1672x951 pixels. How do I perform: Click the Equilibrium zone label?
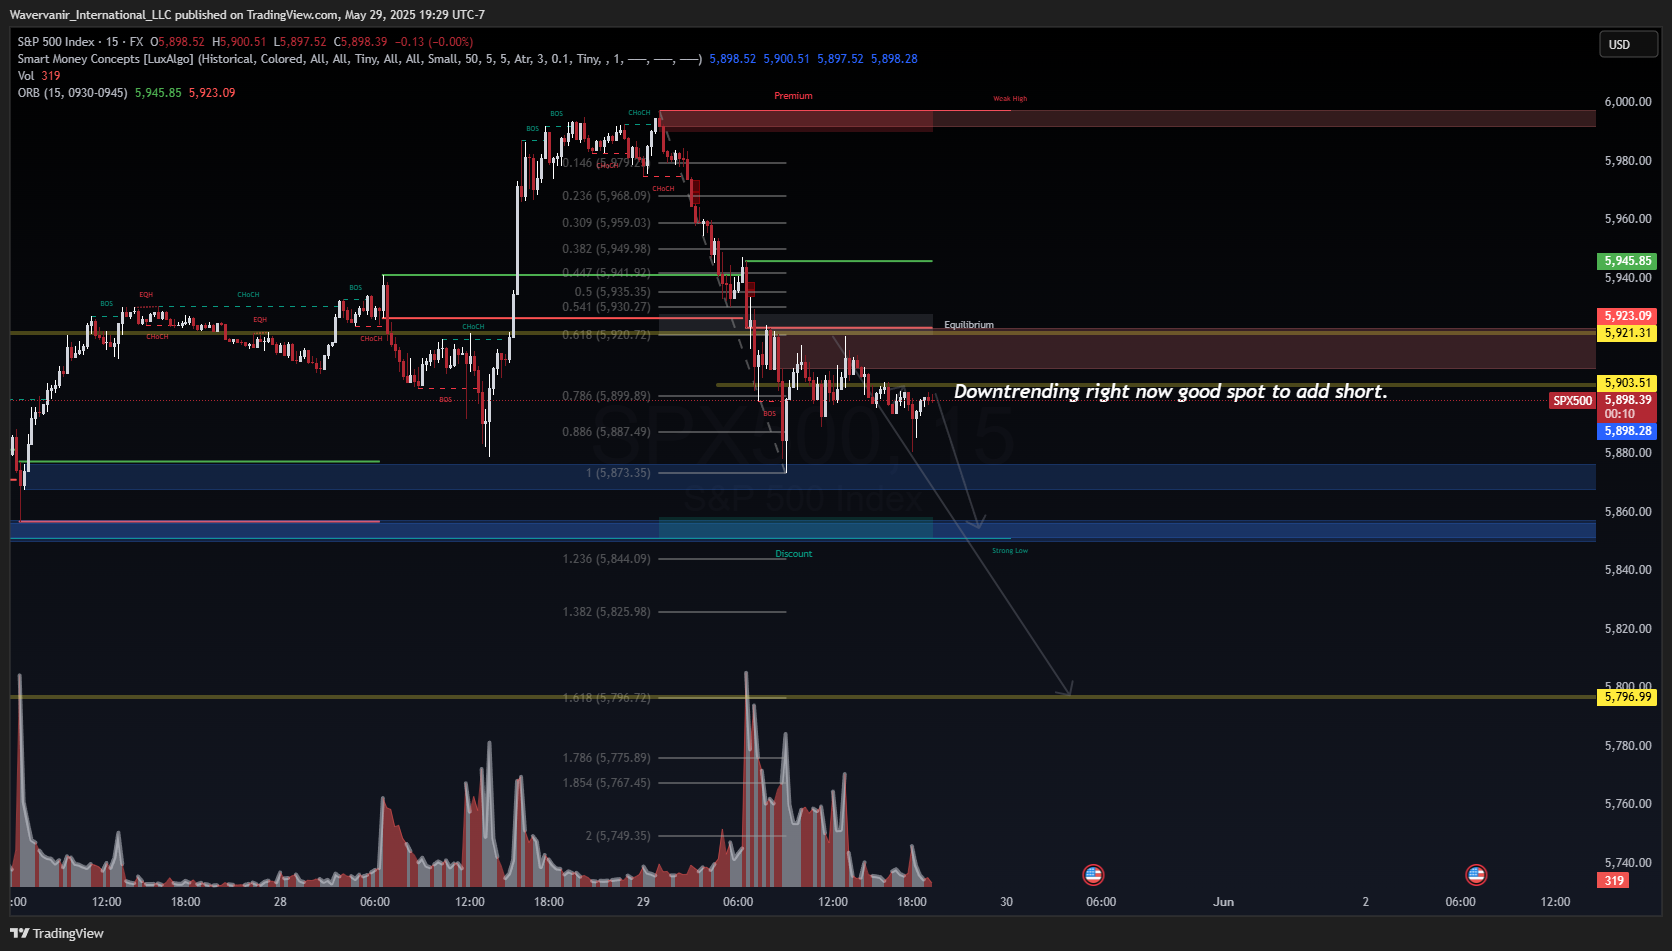(x=969, y=325)
